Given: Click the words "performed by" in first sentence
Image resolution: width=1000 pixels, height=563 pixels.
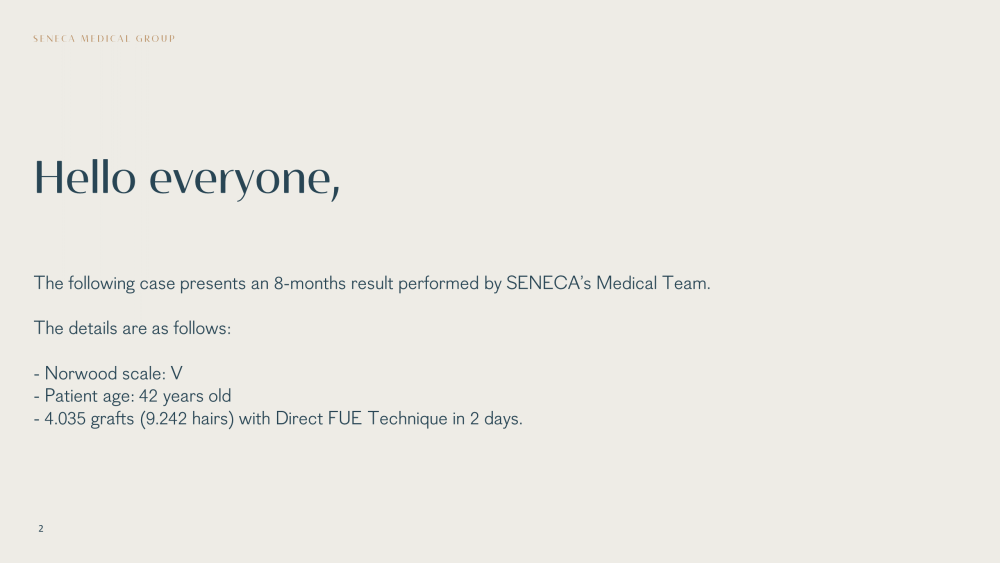Looking at the screenshot, I should point(450,283).
